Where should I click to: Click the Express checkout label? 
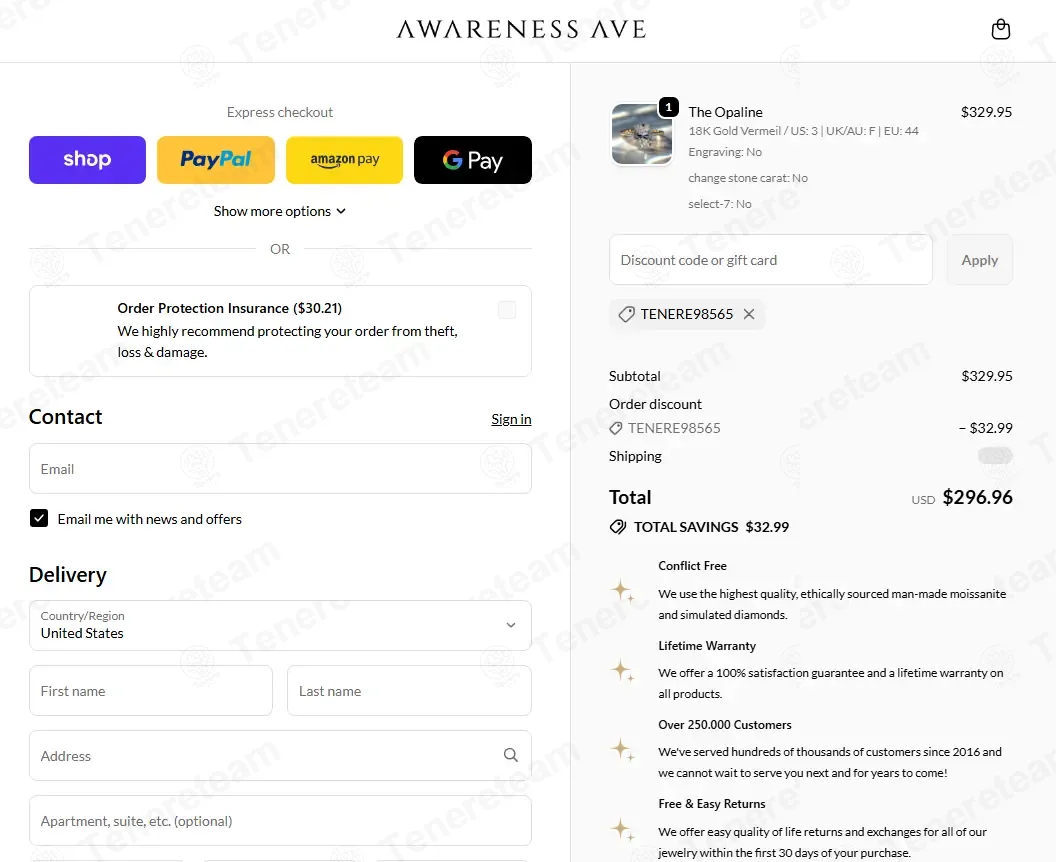point(280,112)
